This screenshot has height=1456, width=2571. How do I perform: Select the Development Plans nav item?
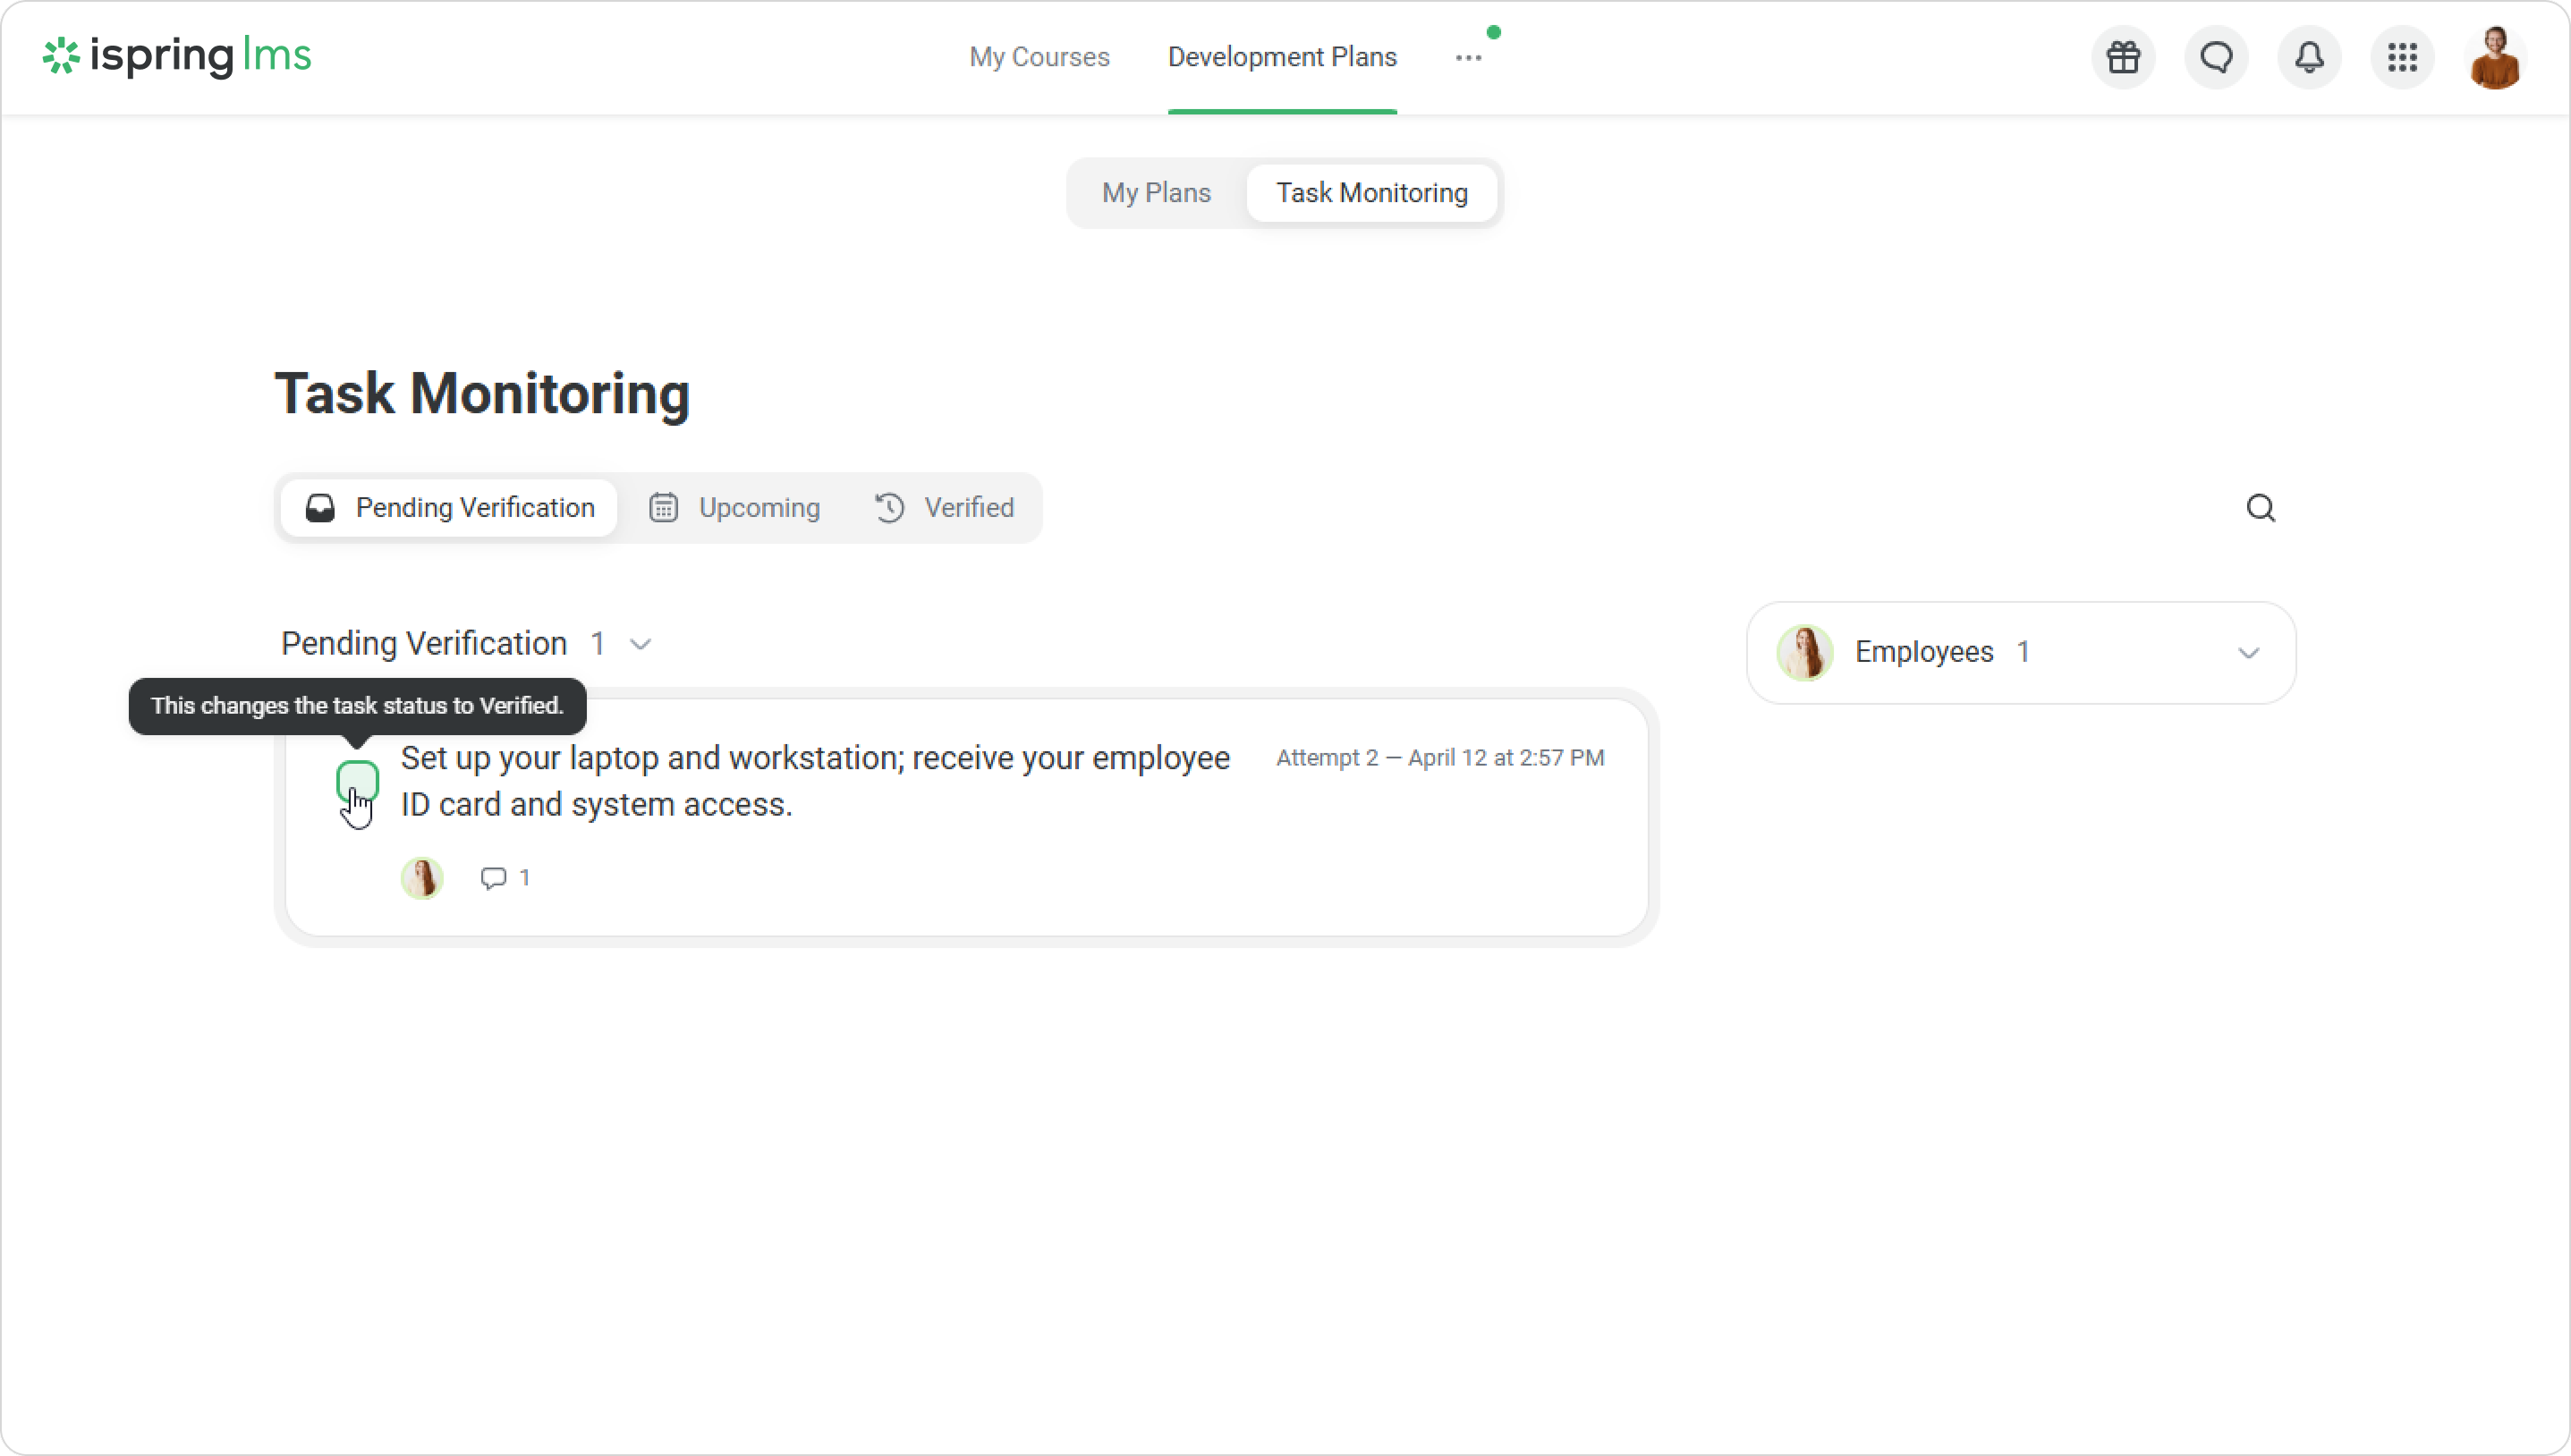[1282, 57]
